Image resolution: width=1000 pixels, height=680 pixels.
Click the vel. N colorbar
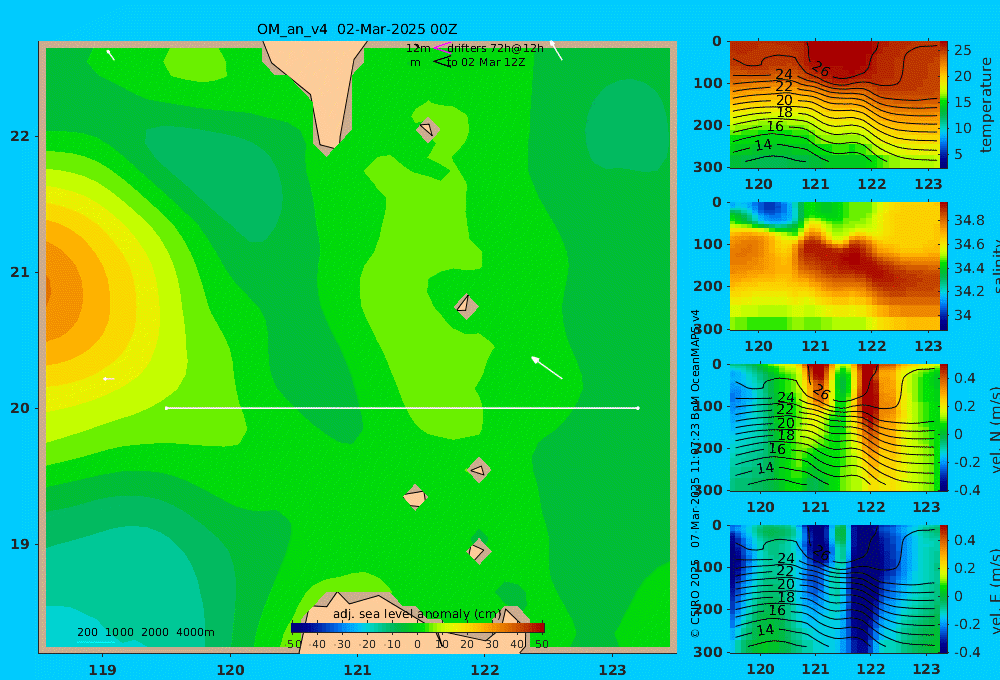click(944, 427)
